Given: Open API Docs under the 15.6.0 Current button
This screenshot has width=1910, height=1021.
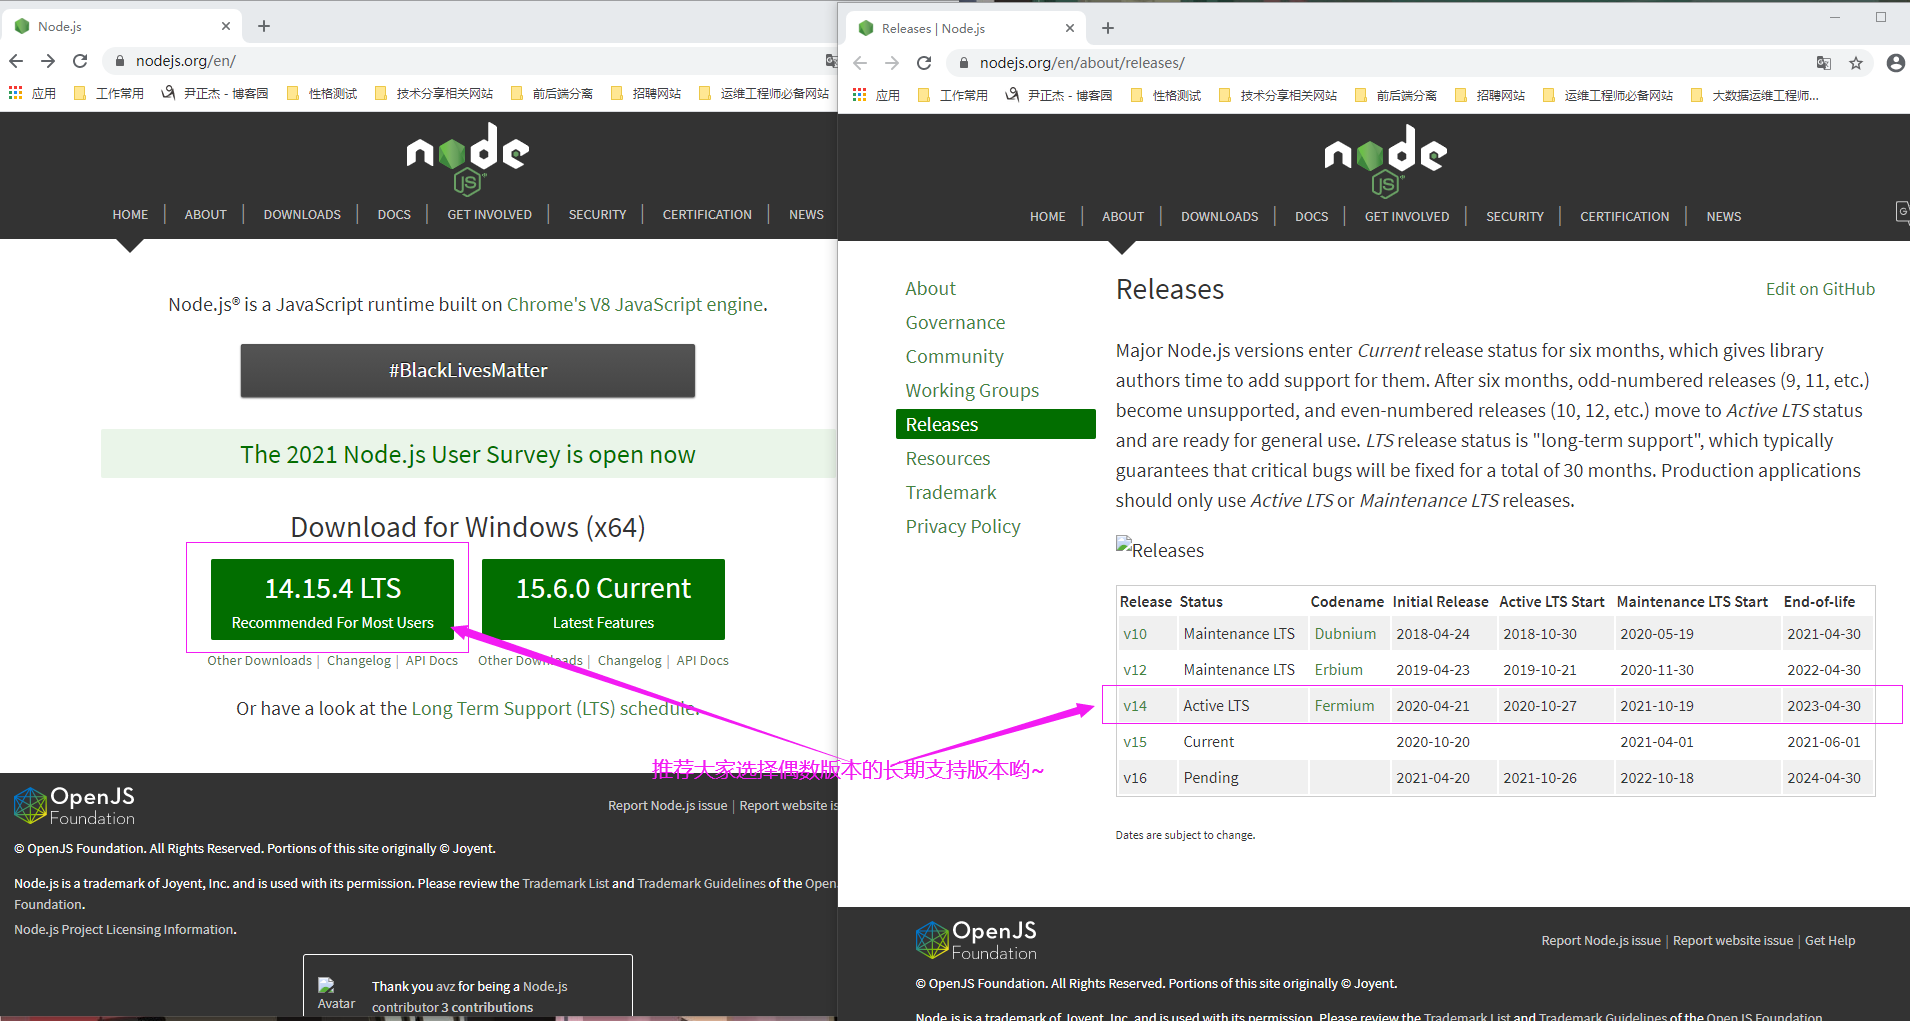Looking at the screenshot, I should pyautogui.click(x=703, y=661).
